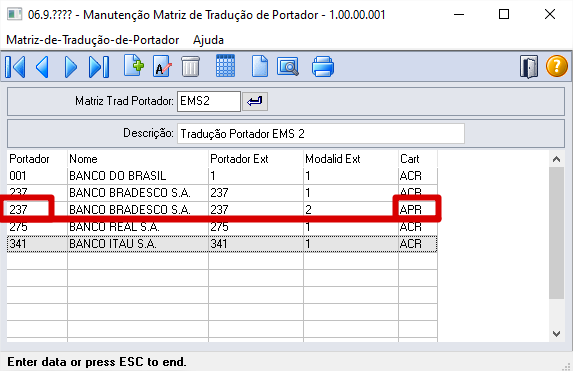Click Portador Ext cell 275
Screen dimensions: 573x371
tap(256, 227)
